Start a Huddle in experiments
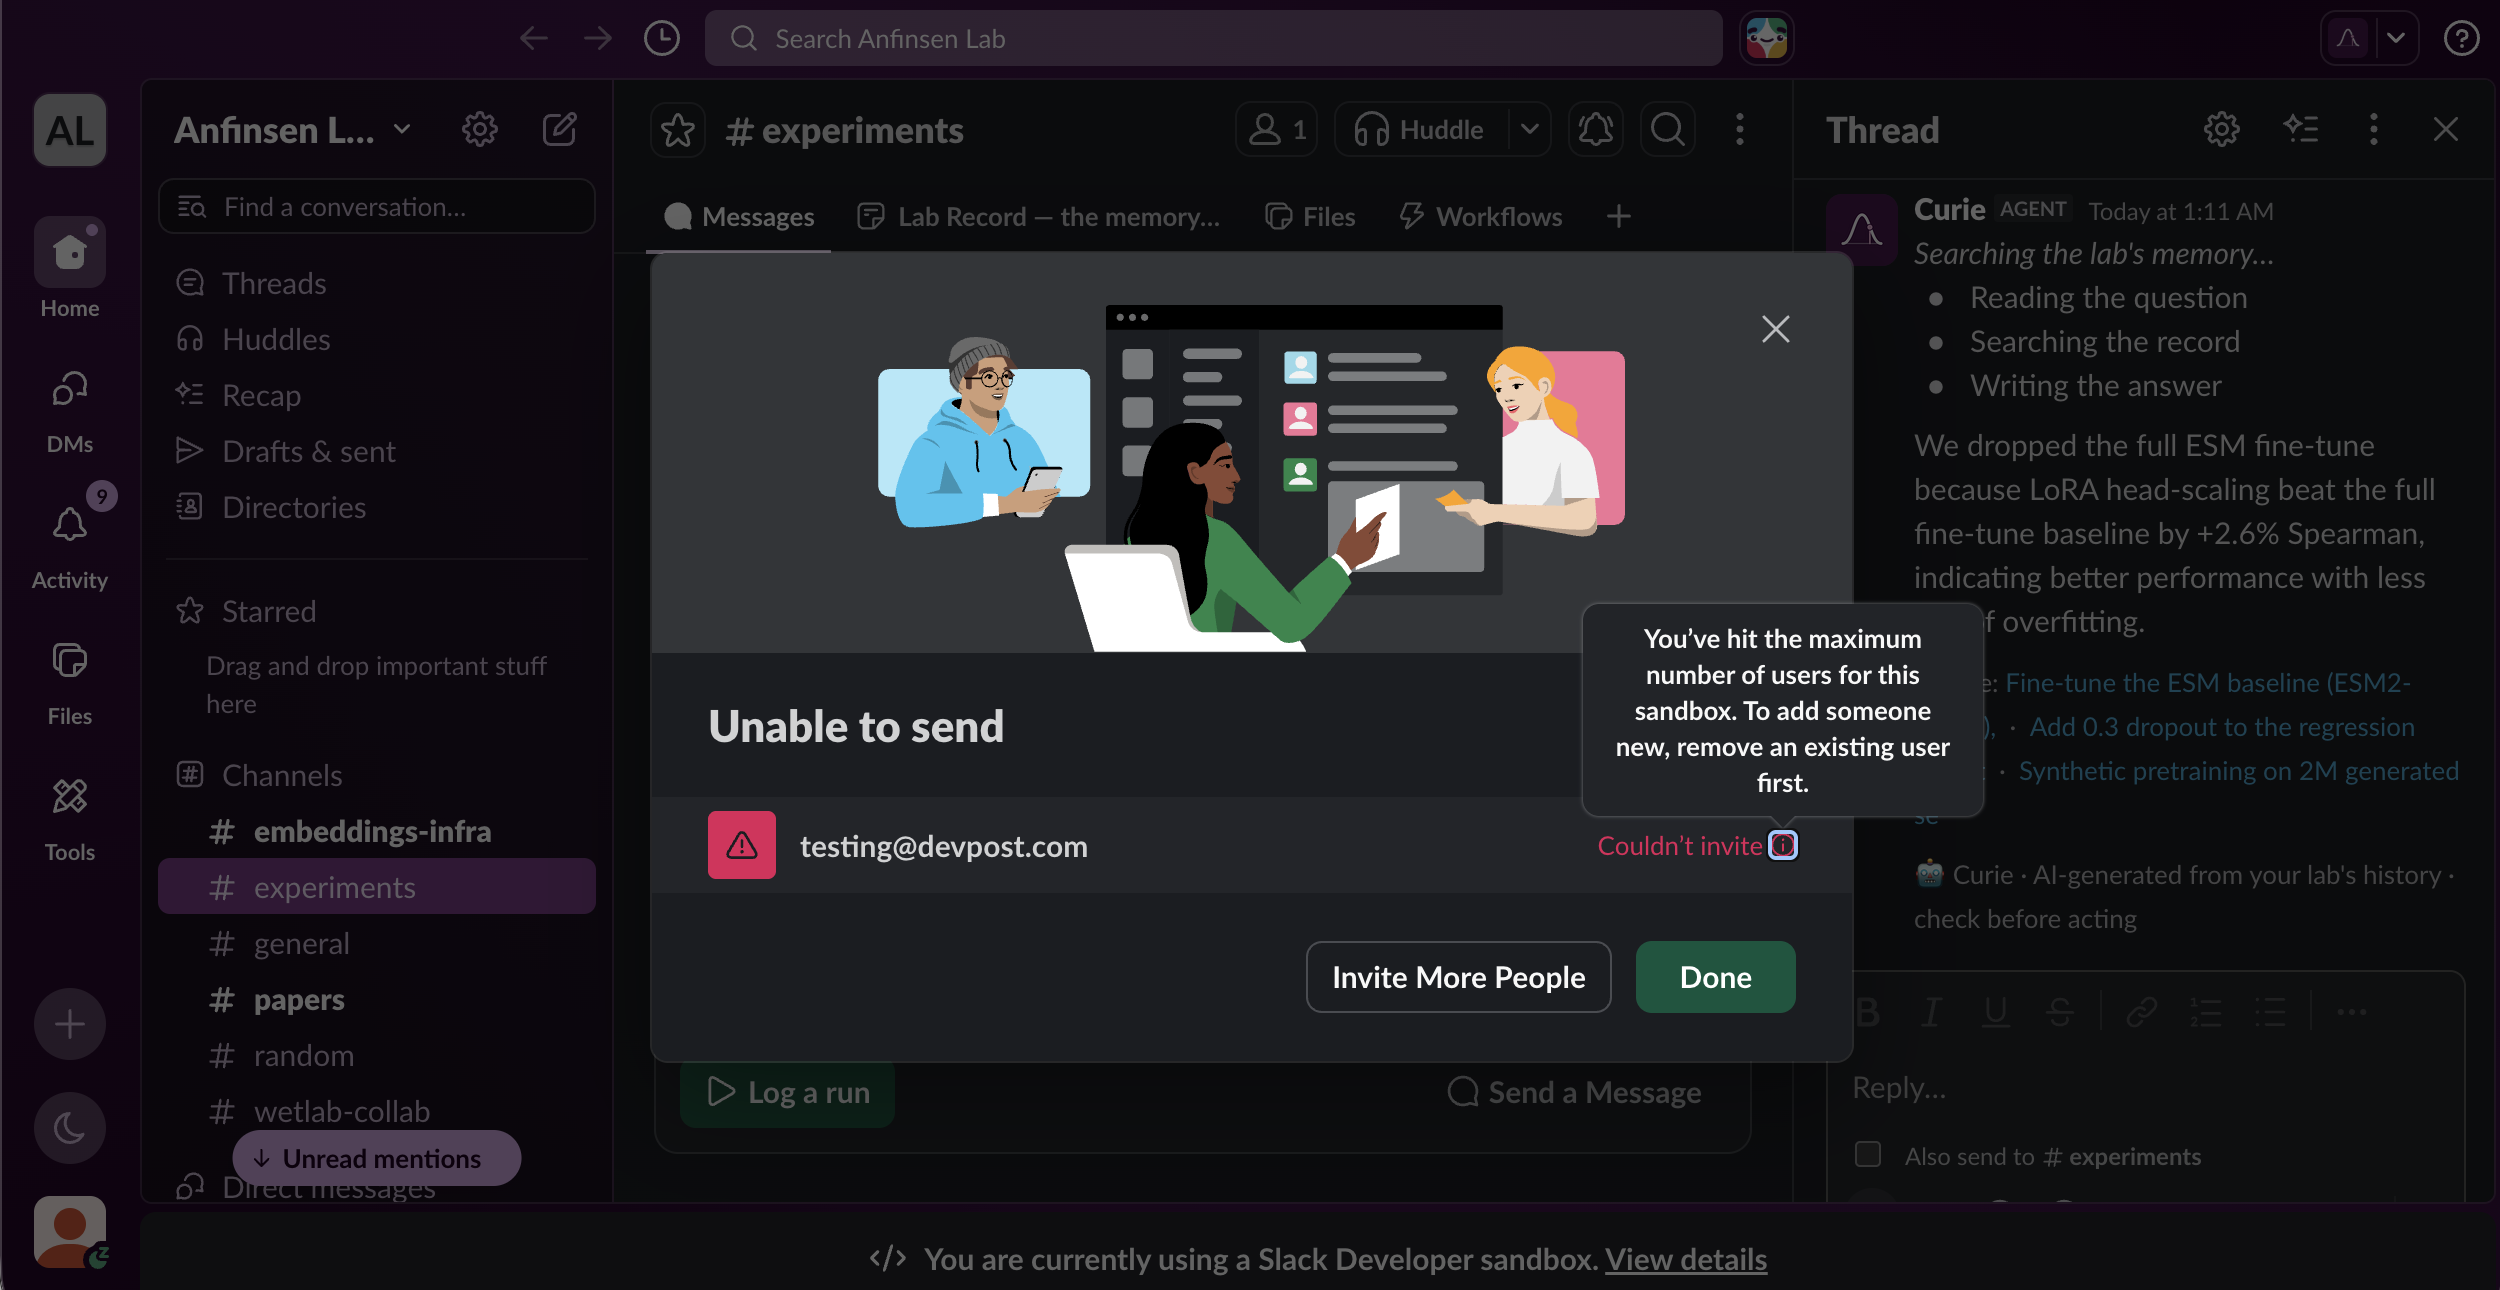Viewport: 2500px width, 1290px height. (x=1420, y=130)
